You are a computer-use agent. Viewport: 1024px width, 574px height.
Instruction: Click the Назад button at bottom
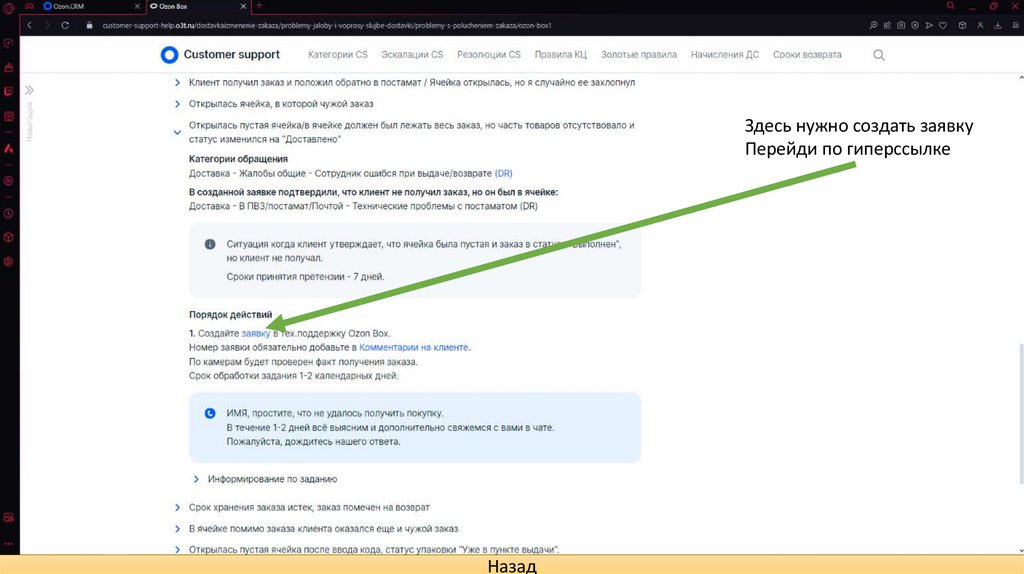(512, 566)
